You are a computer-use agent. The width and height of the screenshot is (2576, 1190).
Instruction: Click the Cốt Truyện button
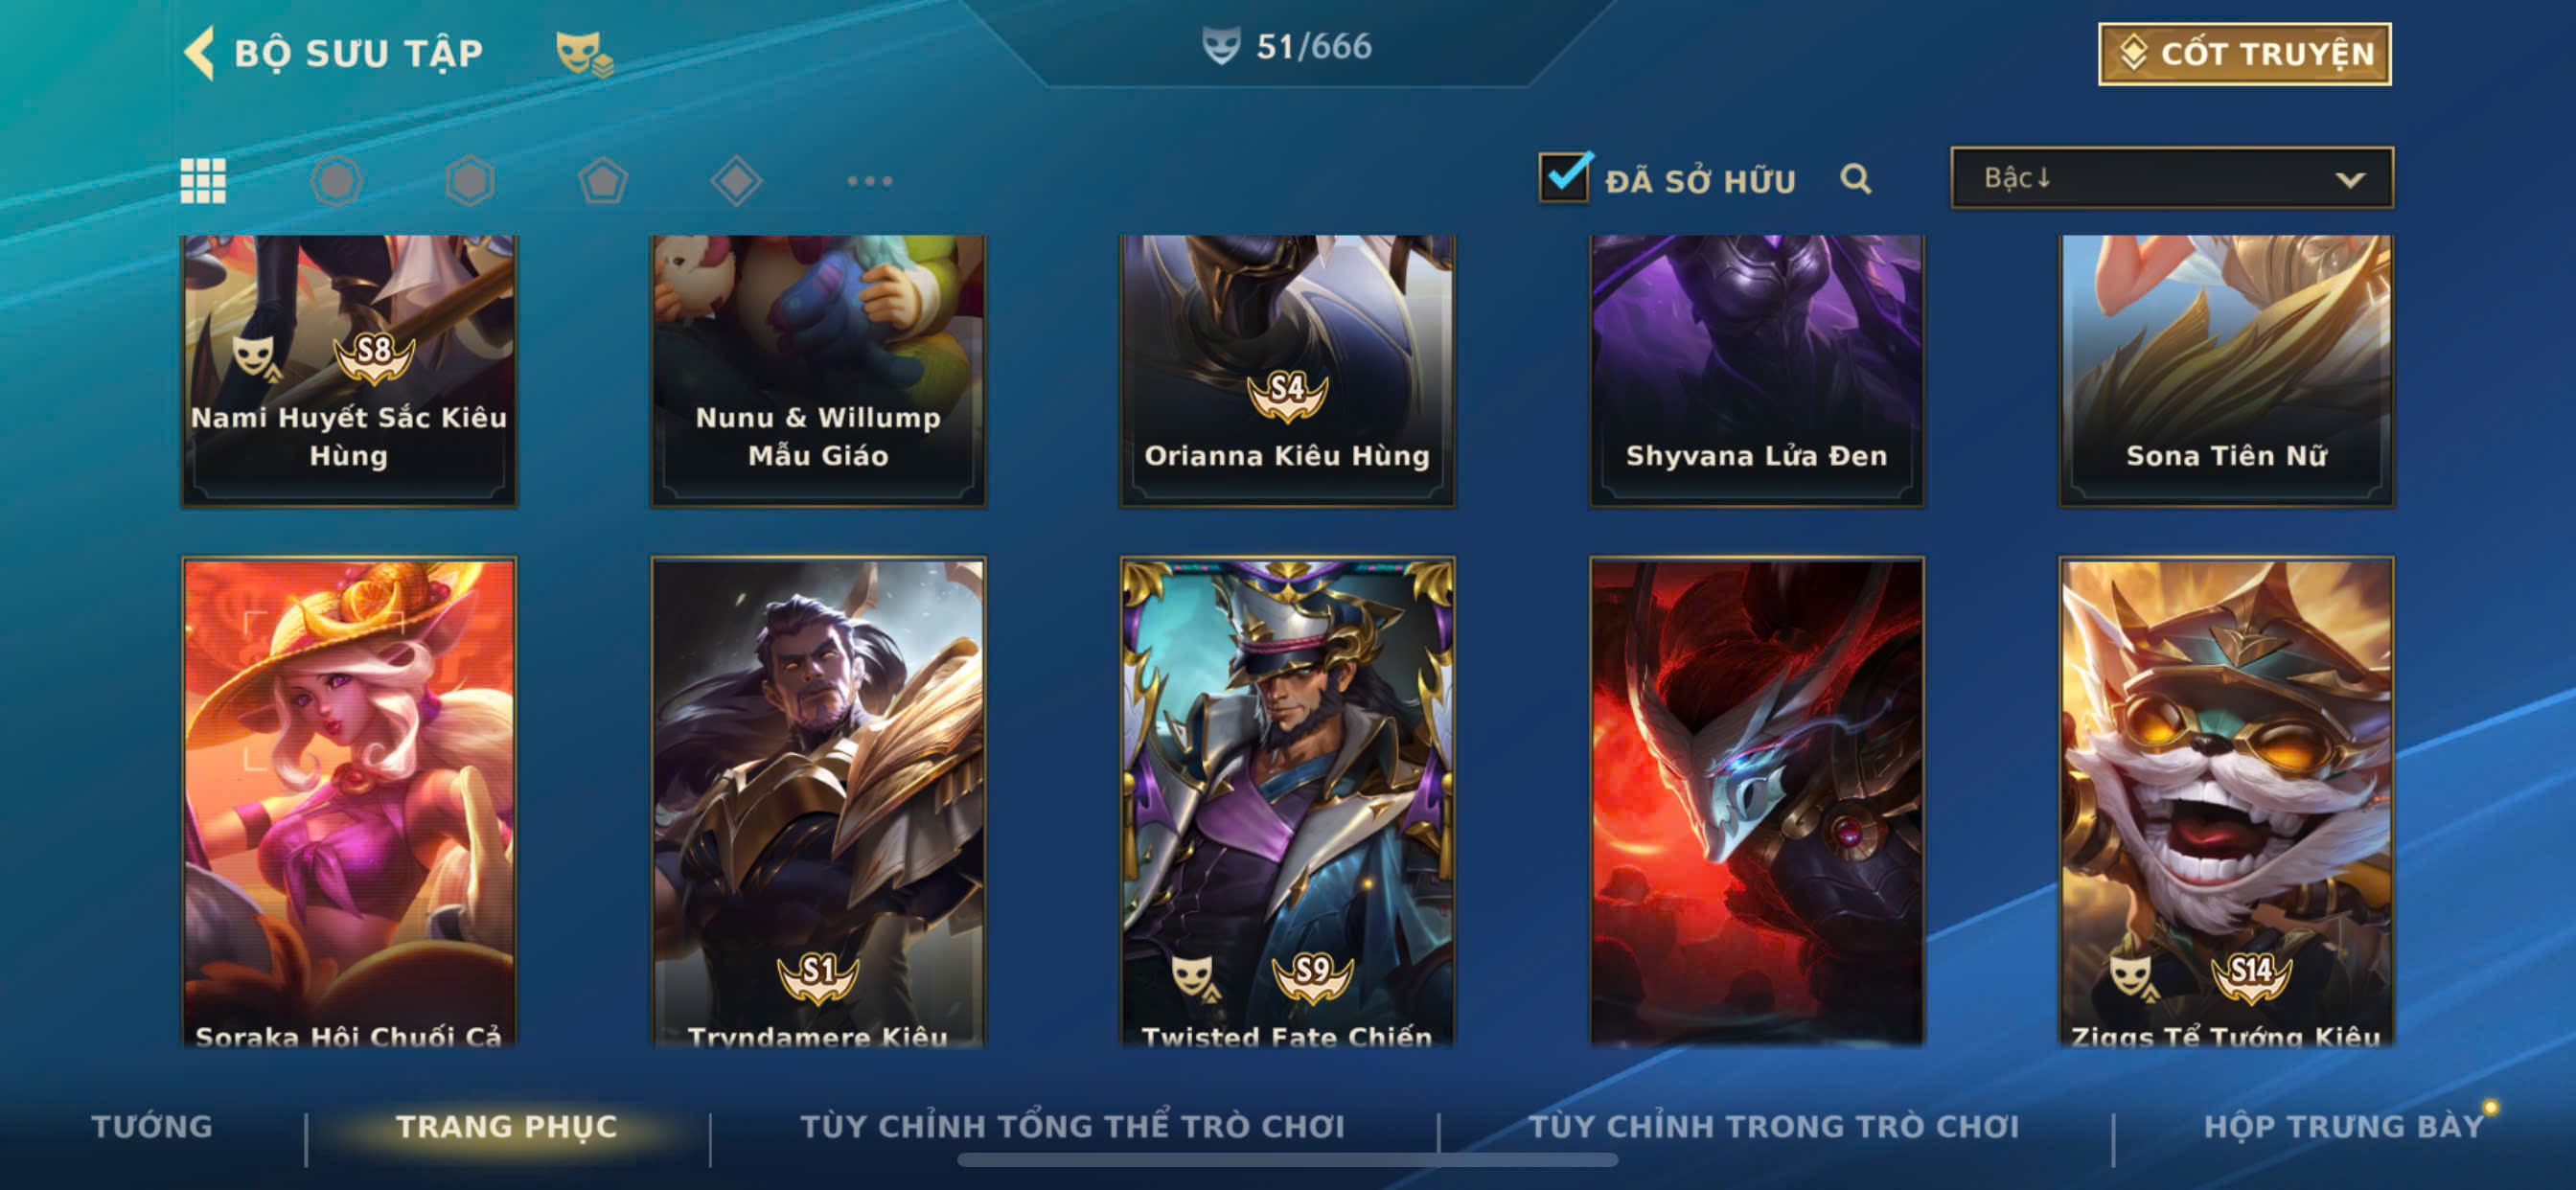coord(2244,54)
